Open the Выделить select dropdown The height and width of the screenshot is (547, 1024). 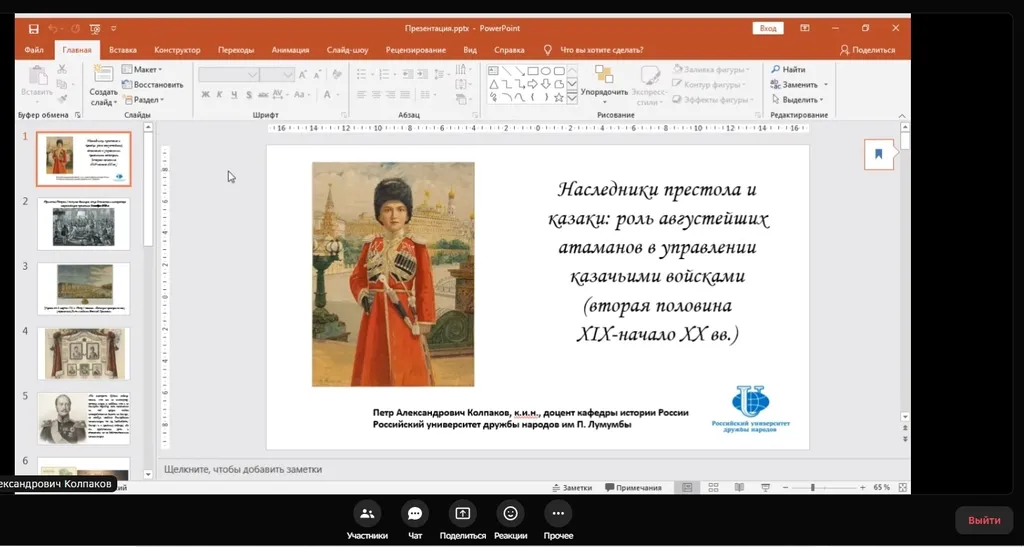pos(797,100)
